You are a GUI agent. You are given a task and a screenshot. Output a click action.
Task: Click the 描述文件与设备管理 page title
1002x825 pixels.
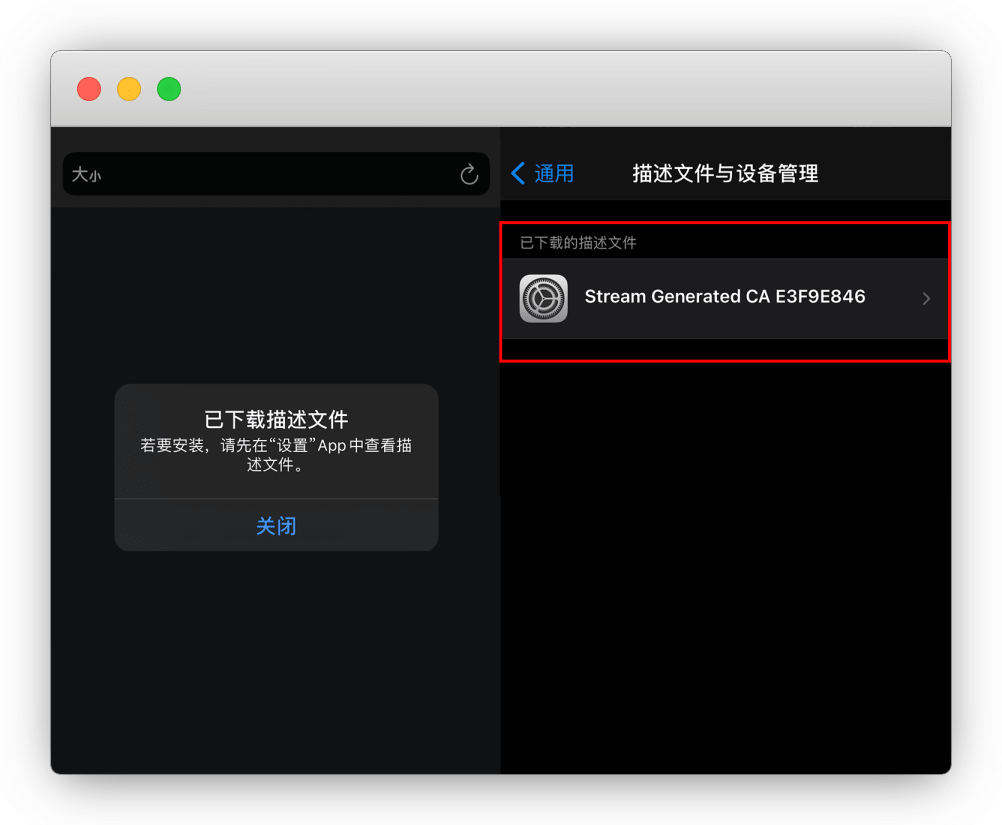[x=725, y=174]
